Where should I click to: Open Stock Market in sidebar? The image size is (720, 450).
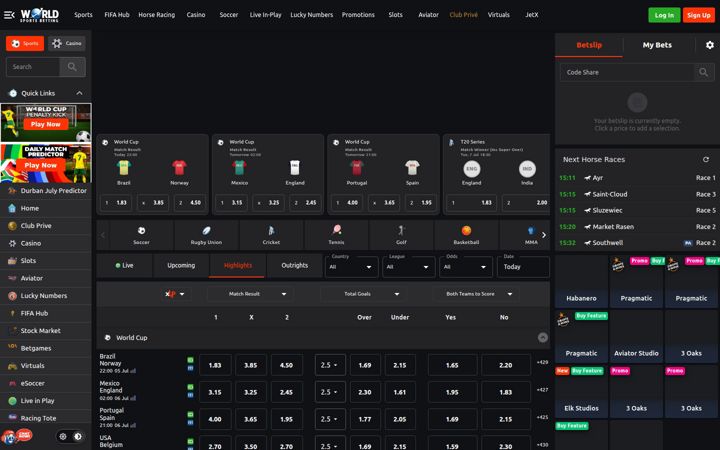tap(45, 330)
